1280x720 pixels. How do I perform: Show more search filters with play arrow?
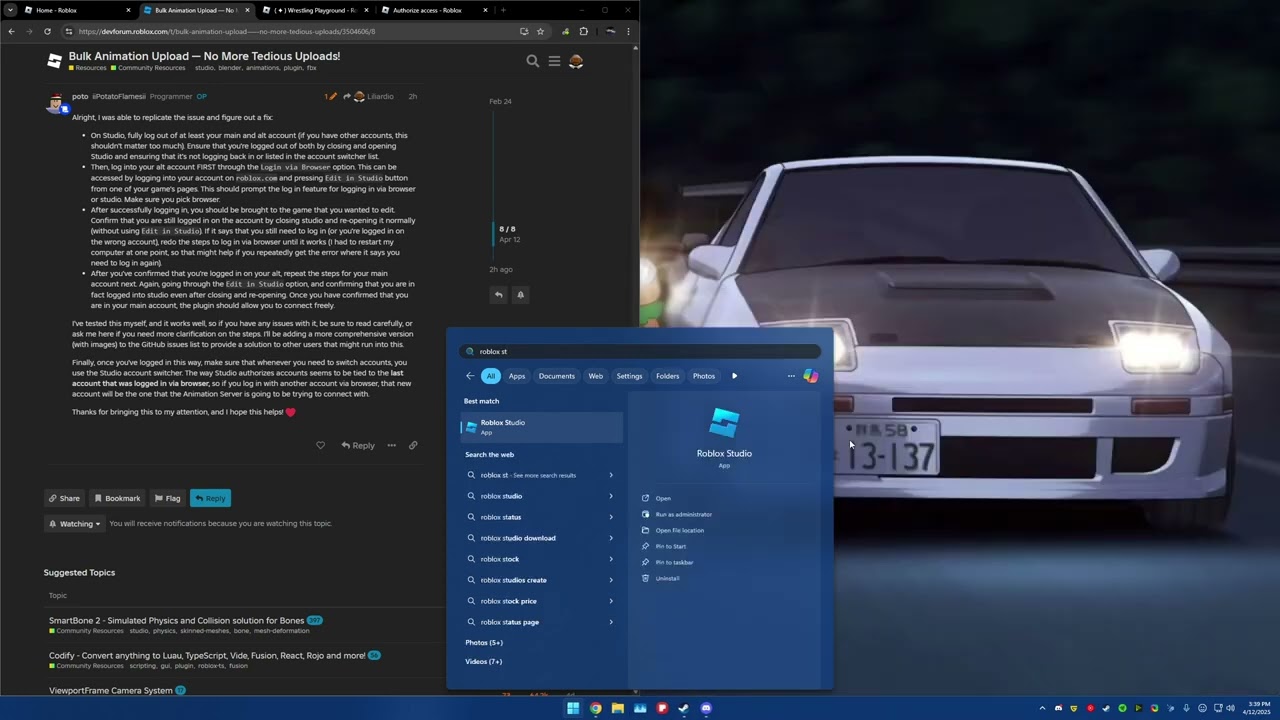(734, 376)
